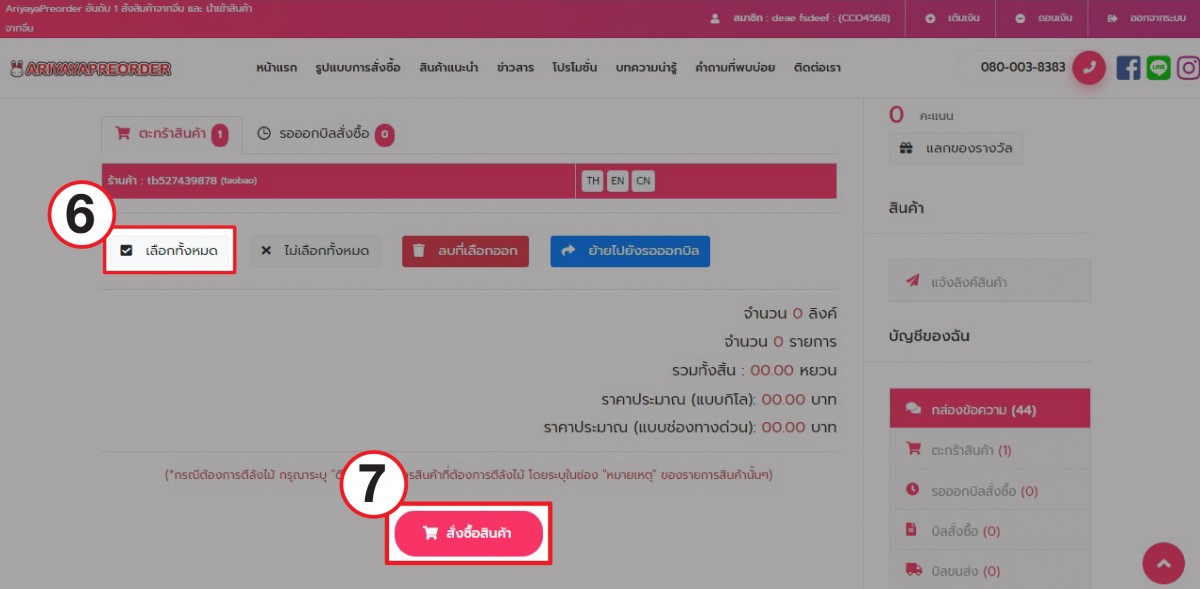Click the gift icon แลกของรางวัล button

tap(956, 149)
